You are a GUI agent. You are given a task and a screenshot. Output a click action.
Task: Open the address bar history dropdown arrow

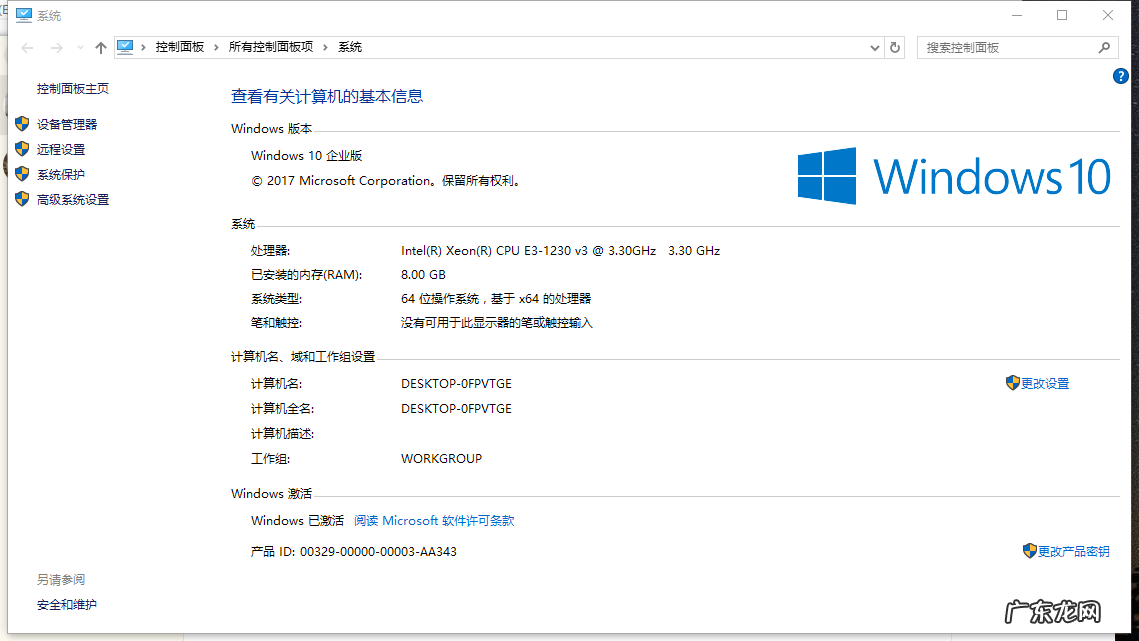click(874, 47)
